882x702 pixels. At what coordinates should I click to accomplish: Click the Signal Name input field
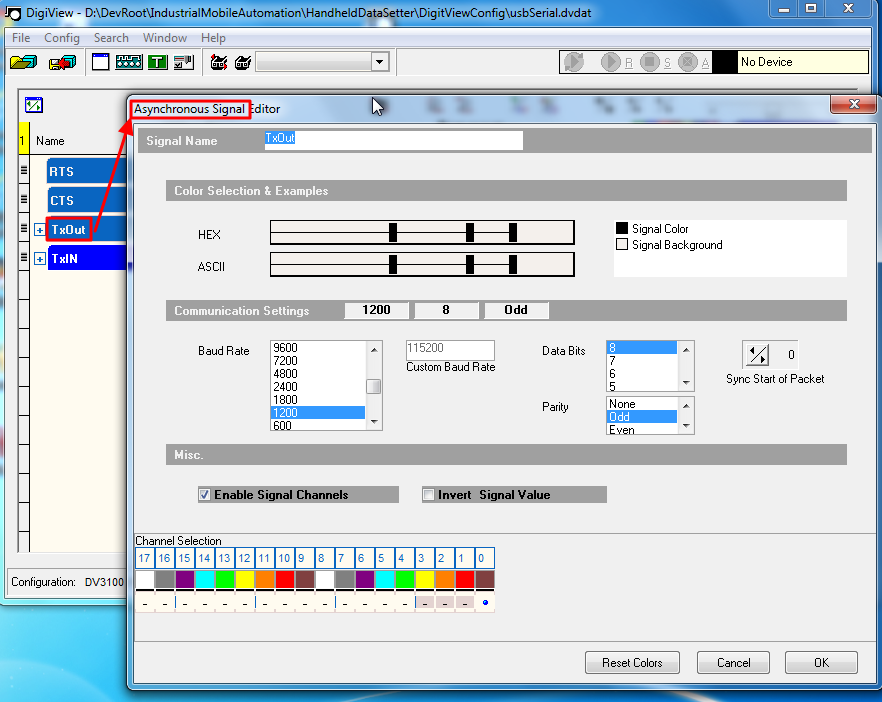click(x=393, y=140)
